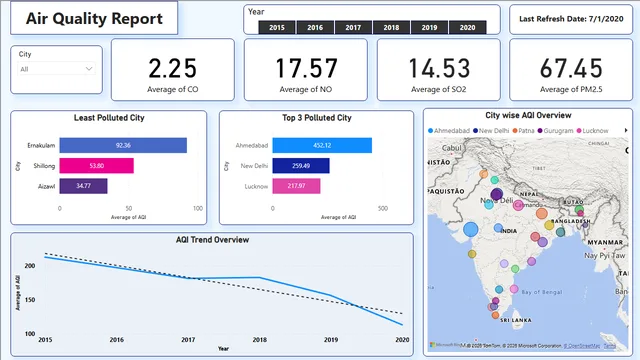Click the City wise AQI Overview title
This screenshot has height=360, width=640.
coord(528,115)
